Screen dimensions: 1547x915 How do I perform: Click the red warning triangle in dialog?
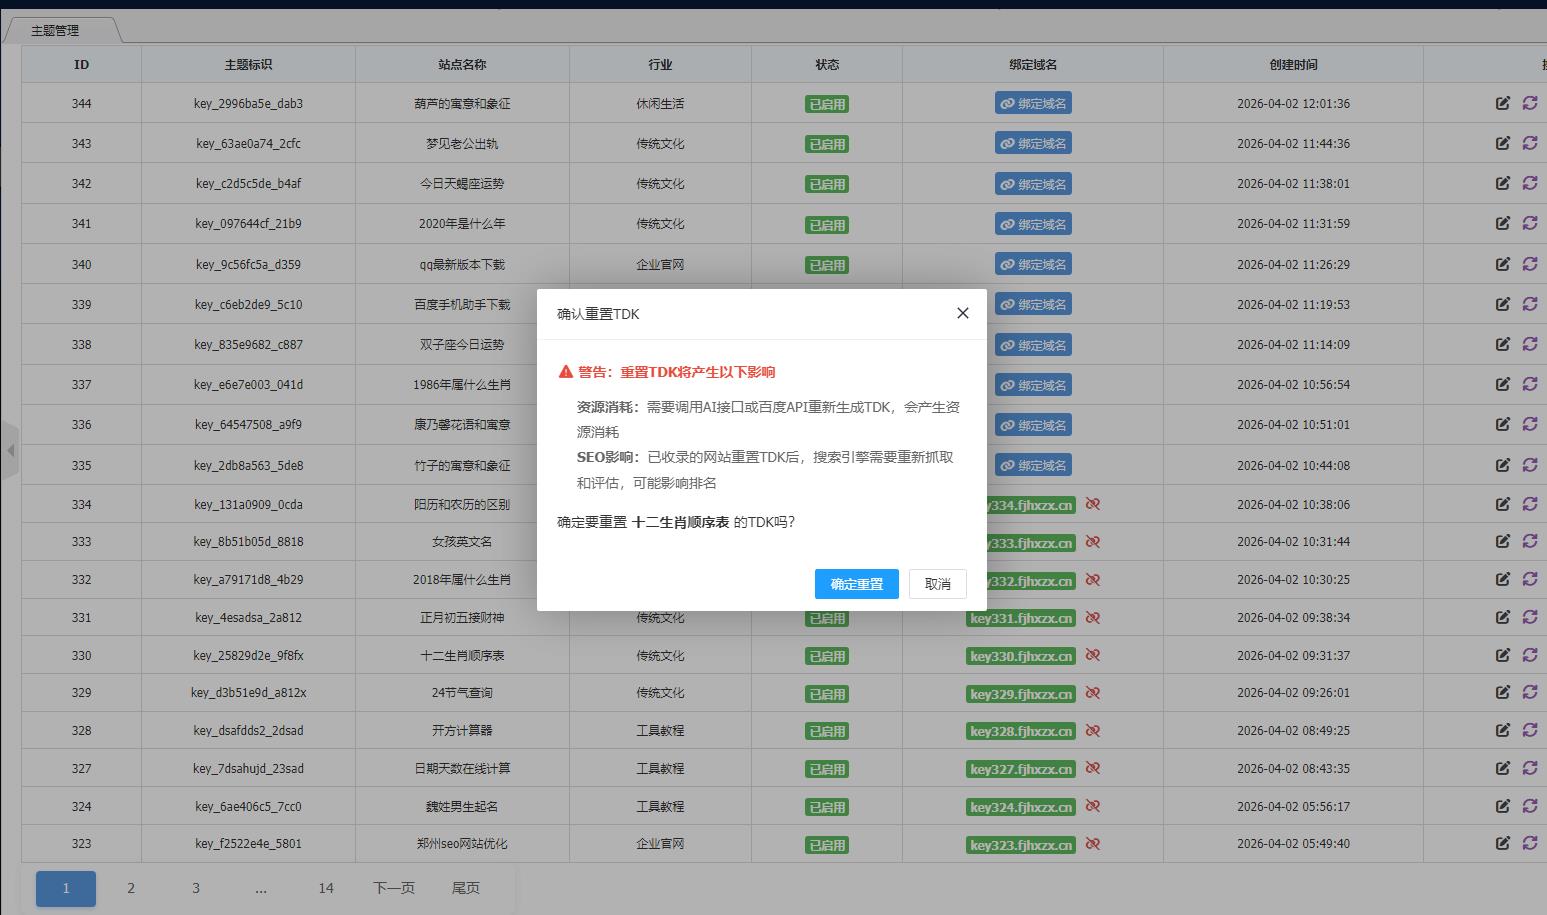tap(567, 371)
